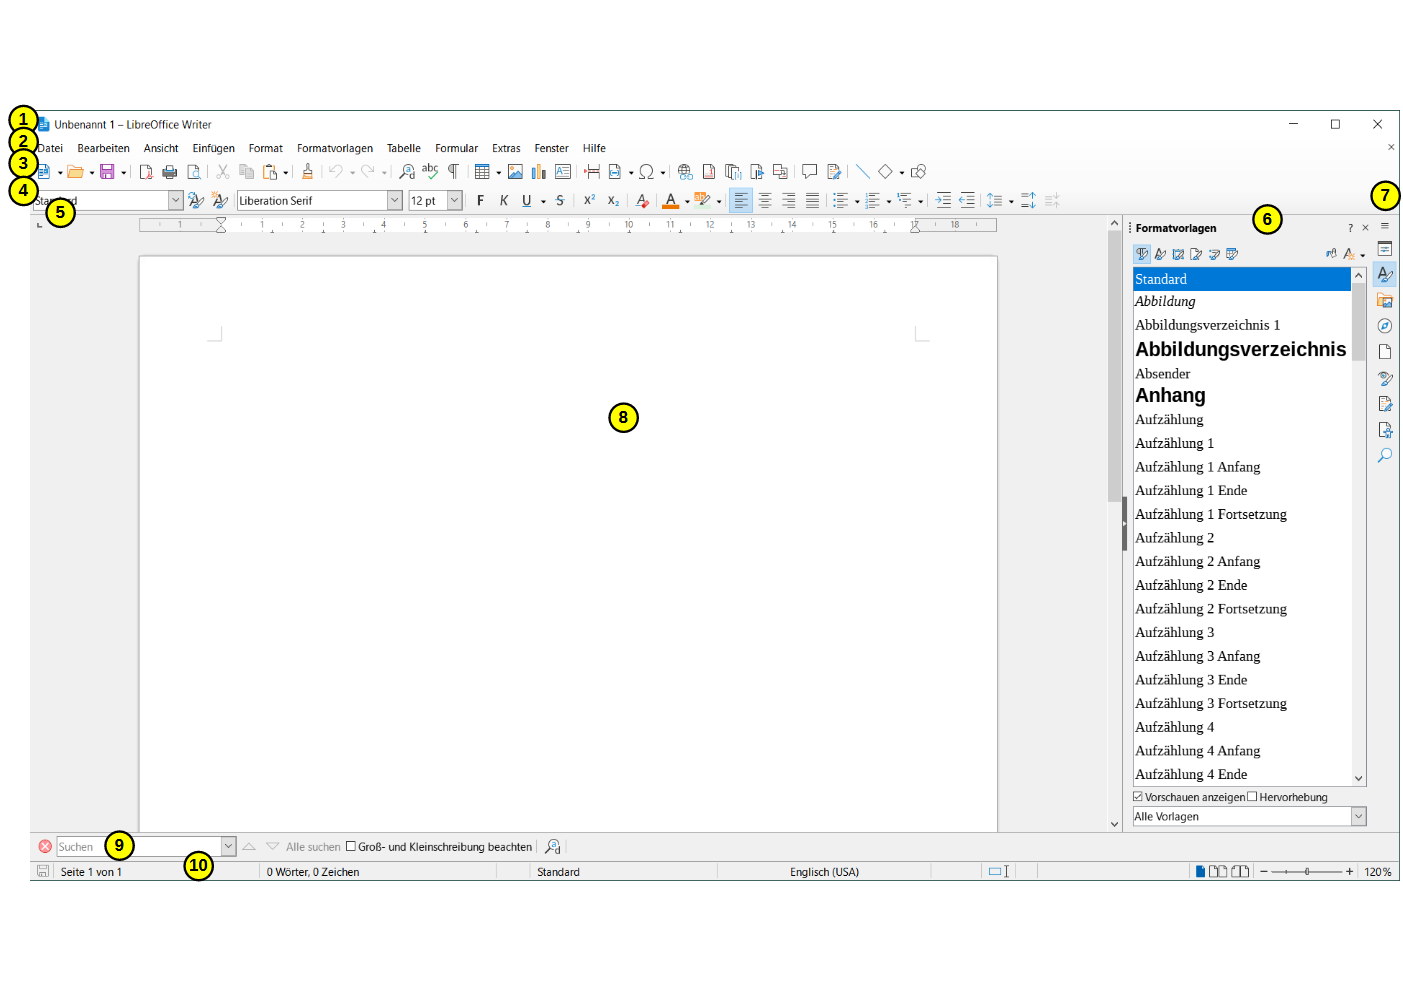Enable left alignment

coord(741,201)
